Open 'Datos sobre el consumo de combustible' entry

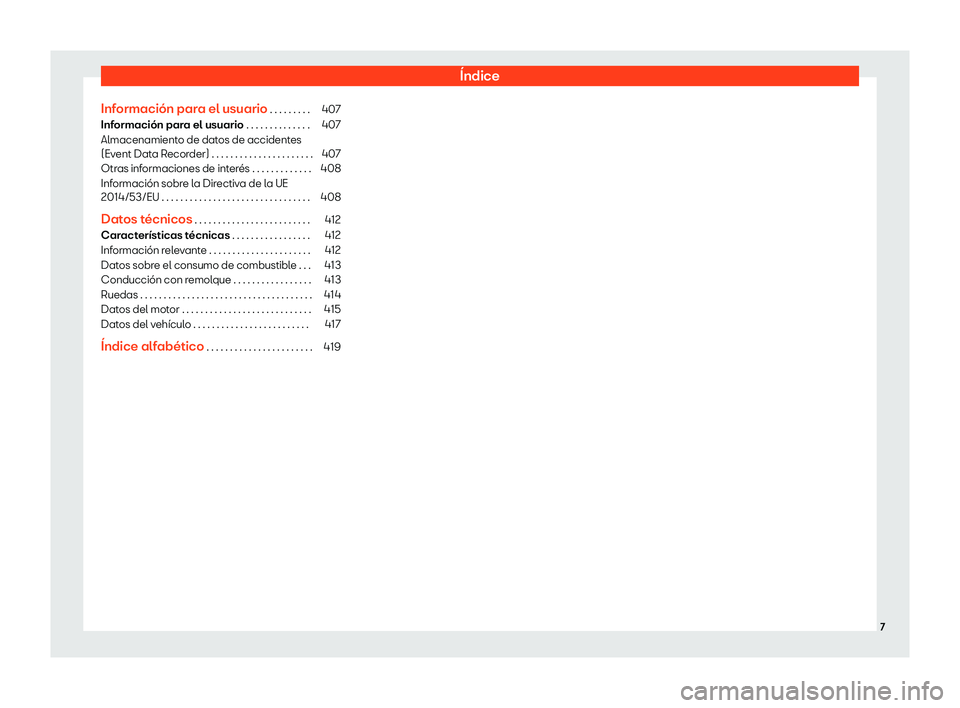click(198, 265)
